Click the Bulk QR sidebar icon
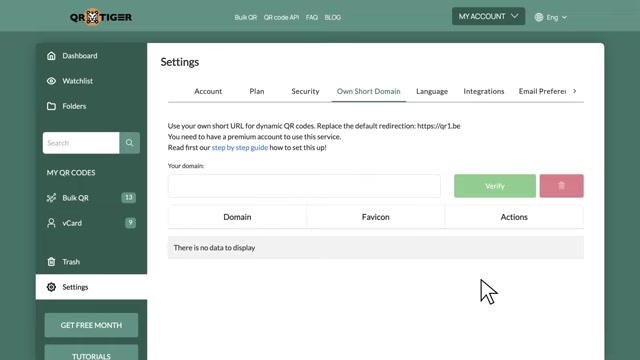Viewport: 640px width, 360px height. click(51, 198)
